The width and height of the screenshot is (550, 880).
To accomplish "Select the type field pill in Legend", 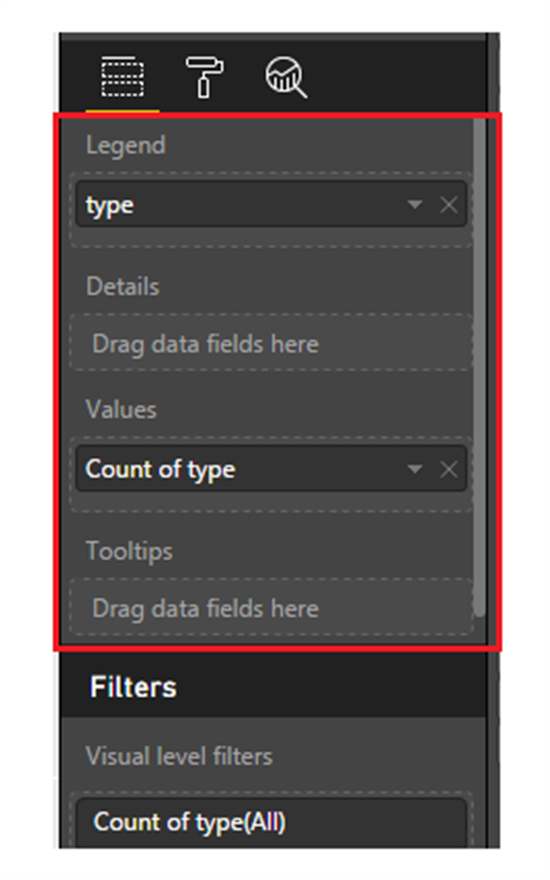I will [x=271, y=204].
